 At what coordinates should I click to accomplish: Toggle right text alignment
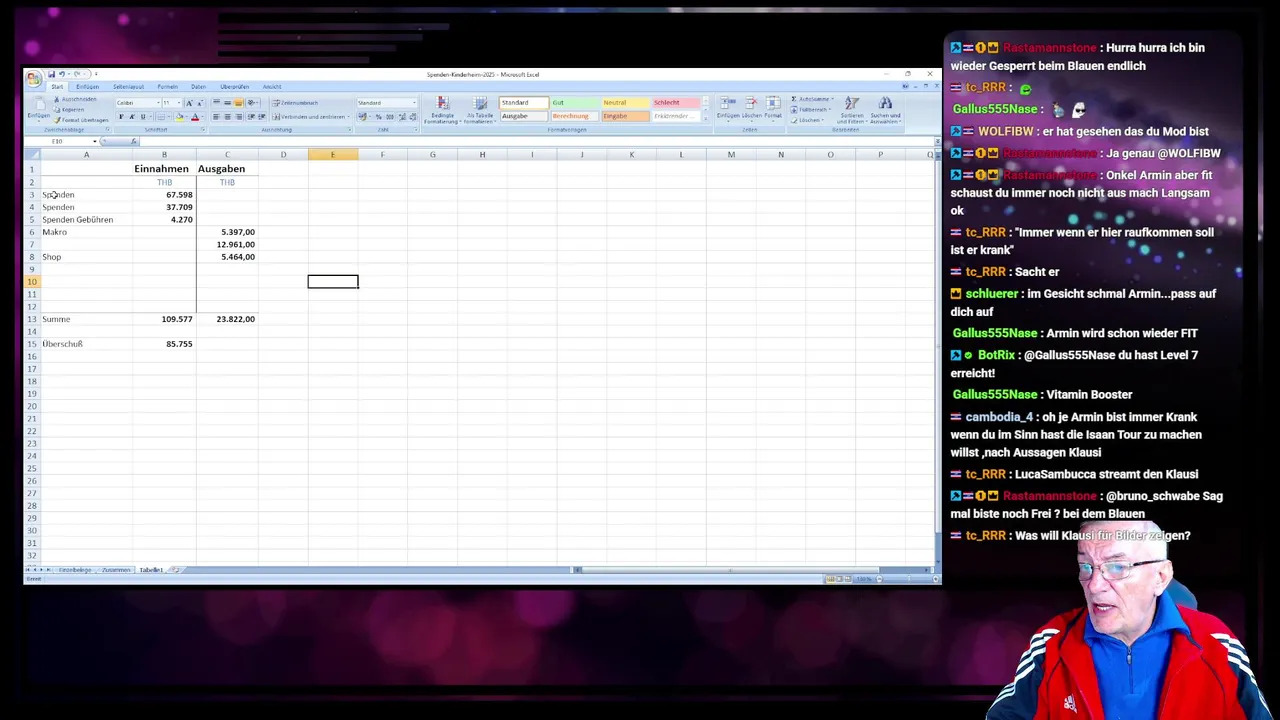pyautogui.click(x=238, y=117)
